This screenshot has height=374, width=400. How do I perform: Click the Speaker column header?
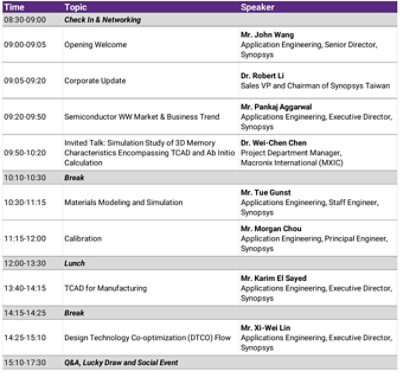(257, 7)
